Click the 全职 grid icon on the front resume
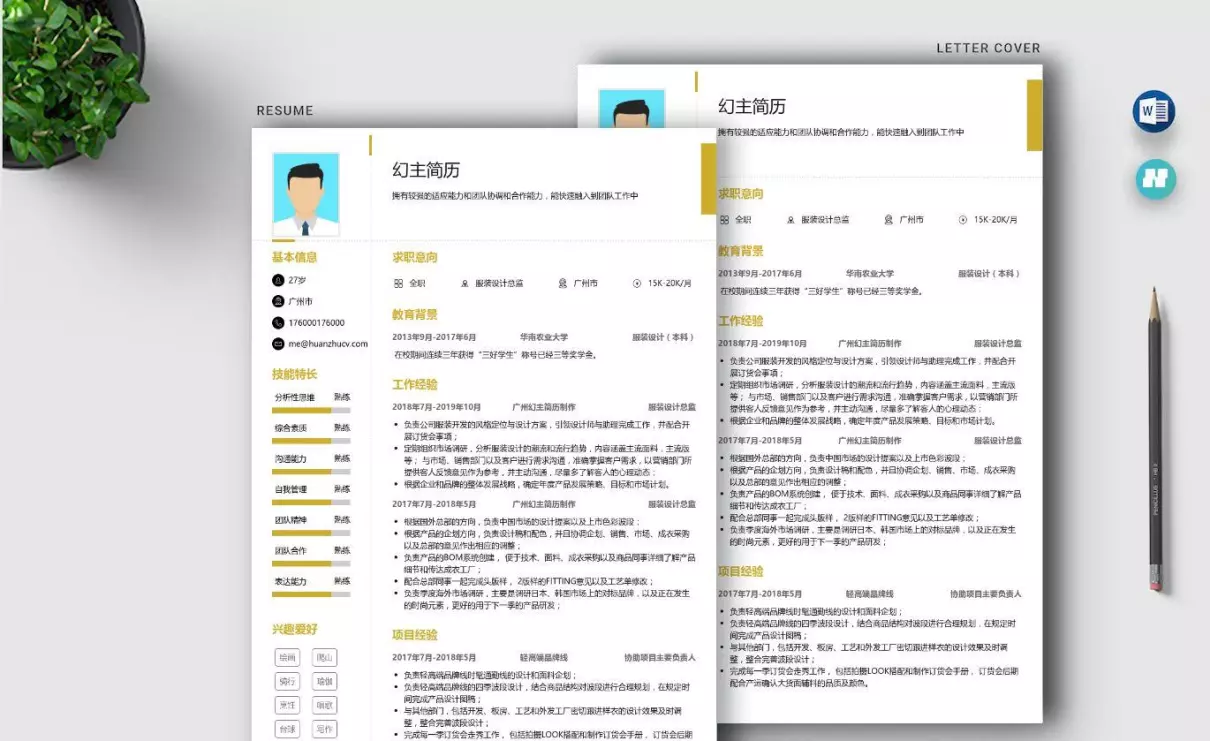 [398, 283]
